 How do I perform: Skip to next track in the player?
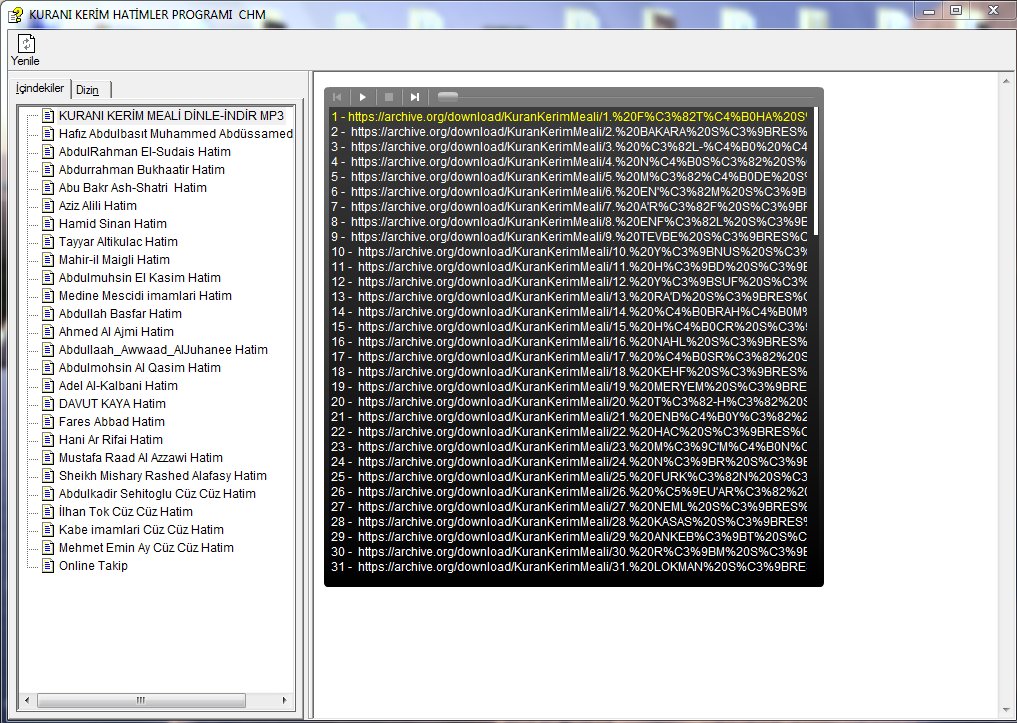coord(415,97)
